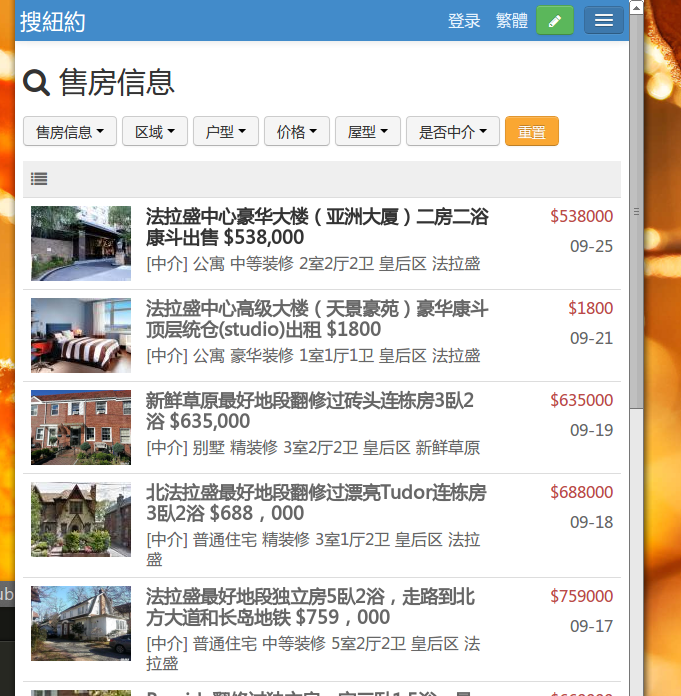
Task: Click thumbnail of the $538000 building listing
Action: (x=81, y=243)
